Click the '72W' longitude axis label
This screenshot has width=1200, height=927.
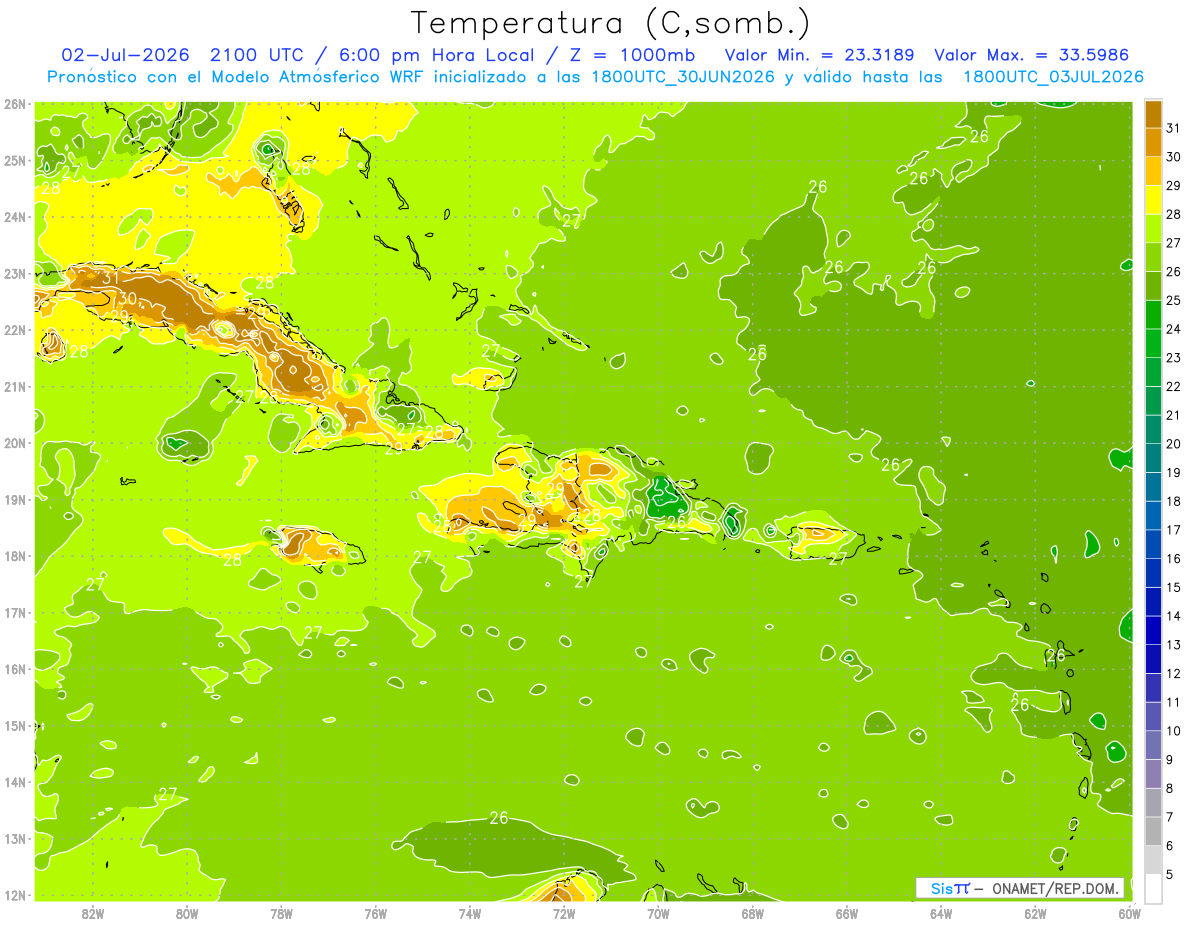[x=563, y=913]
